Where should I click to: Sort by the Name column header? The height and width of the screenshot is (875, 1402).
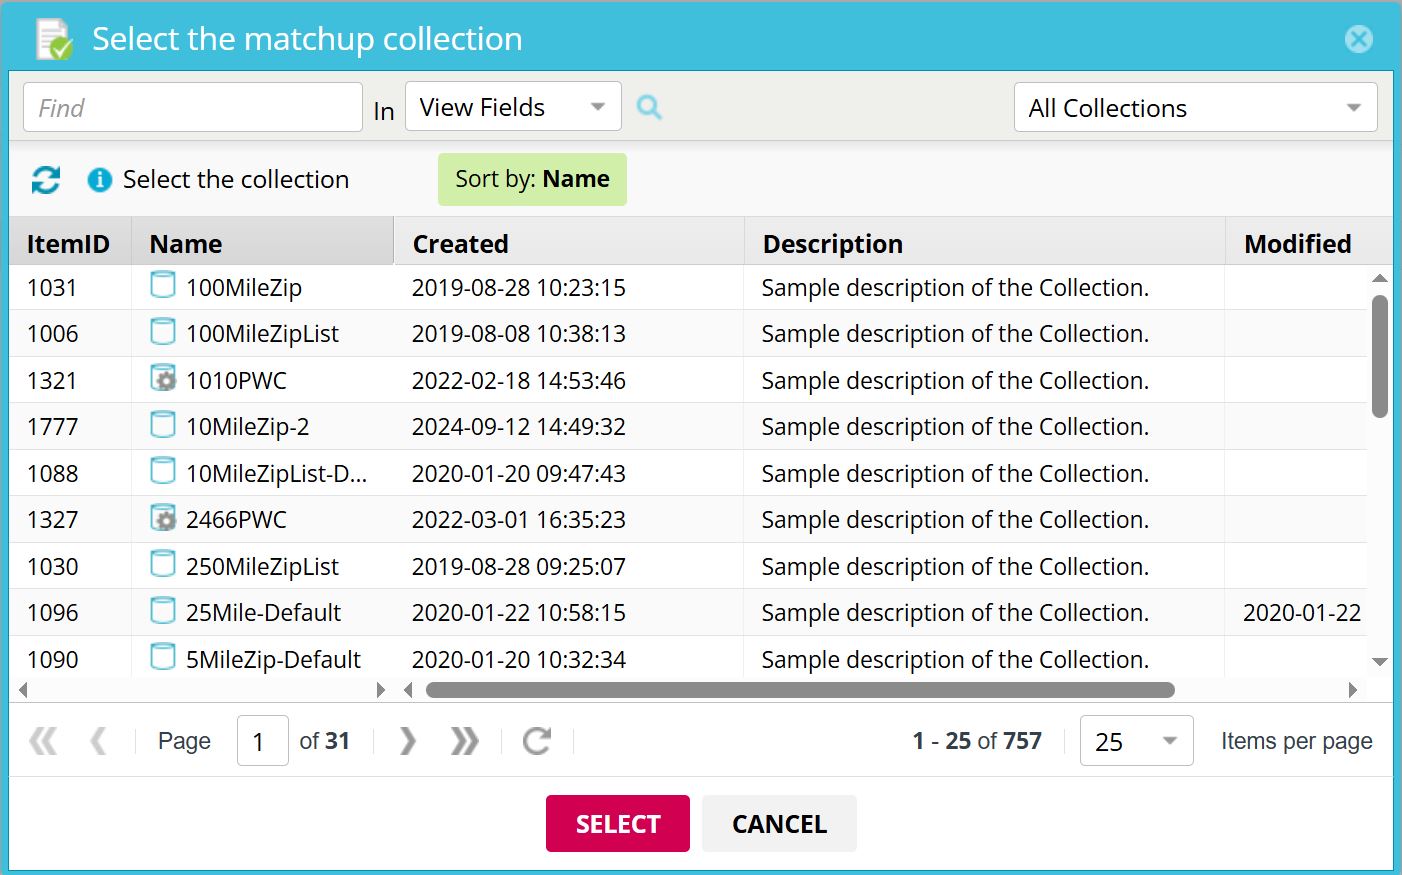pyautogui.click(x=262, y=243)
